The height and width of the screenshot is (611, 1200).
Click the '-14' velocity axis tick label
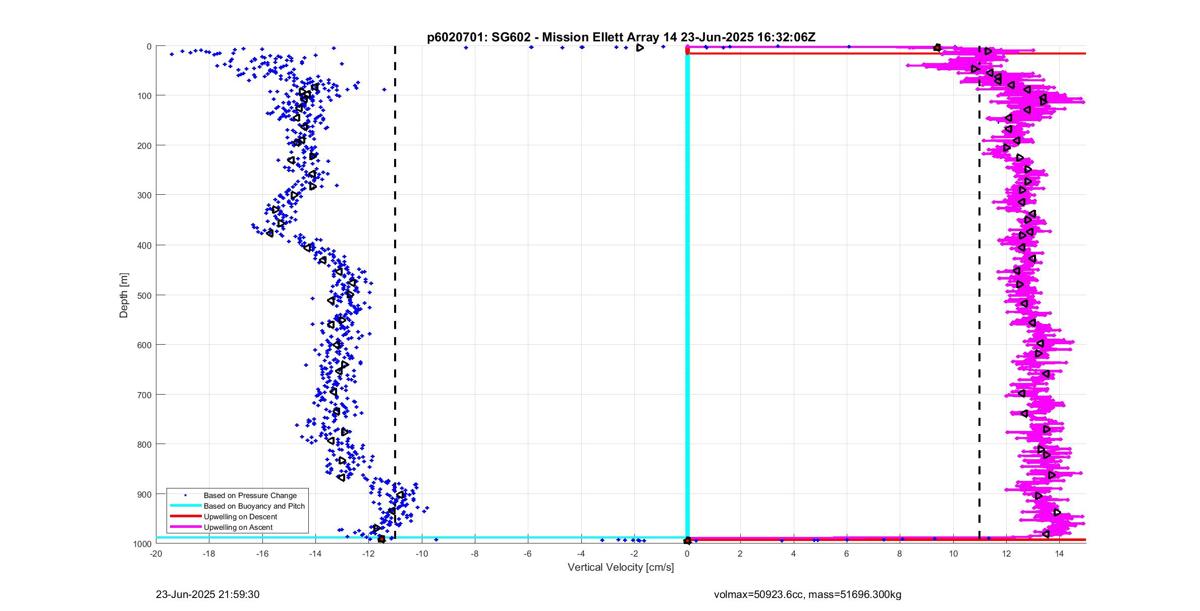[315, 553]
